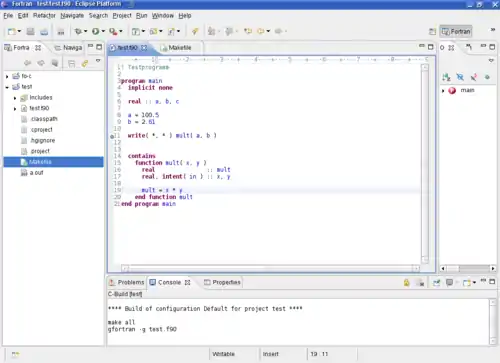Open the Debug configurations dropdown arrow
Image resolution: width=500 pixels, height=363 pixels.
tap(85, 31)
